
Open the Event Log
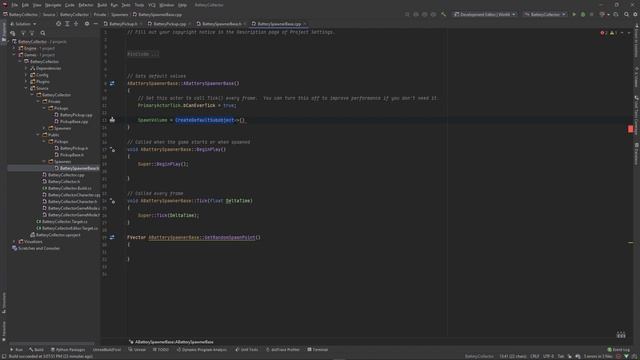click(x=619, y=350)
